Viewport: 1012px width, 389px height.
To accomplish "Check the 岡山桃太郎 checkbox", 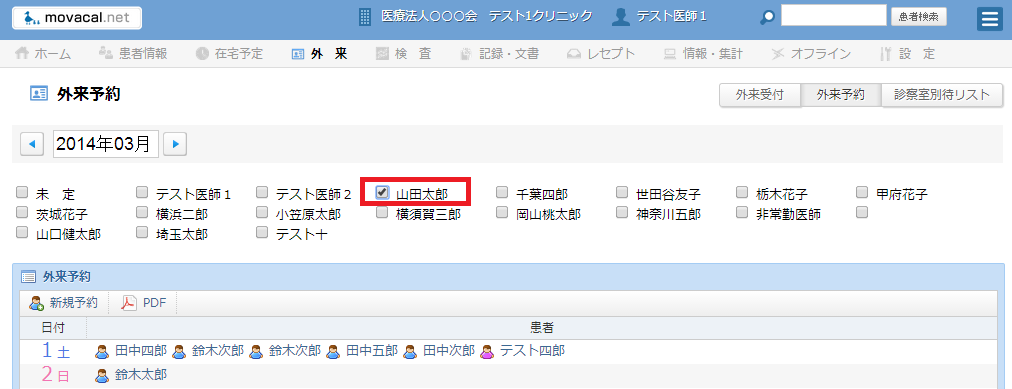I will click(x=502, y=212).
